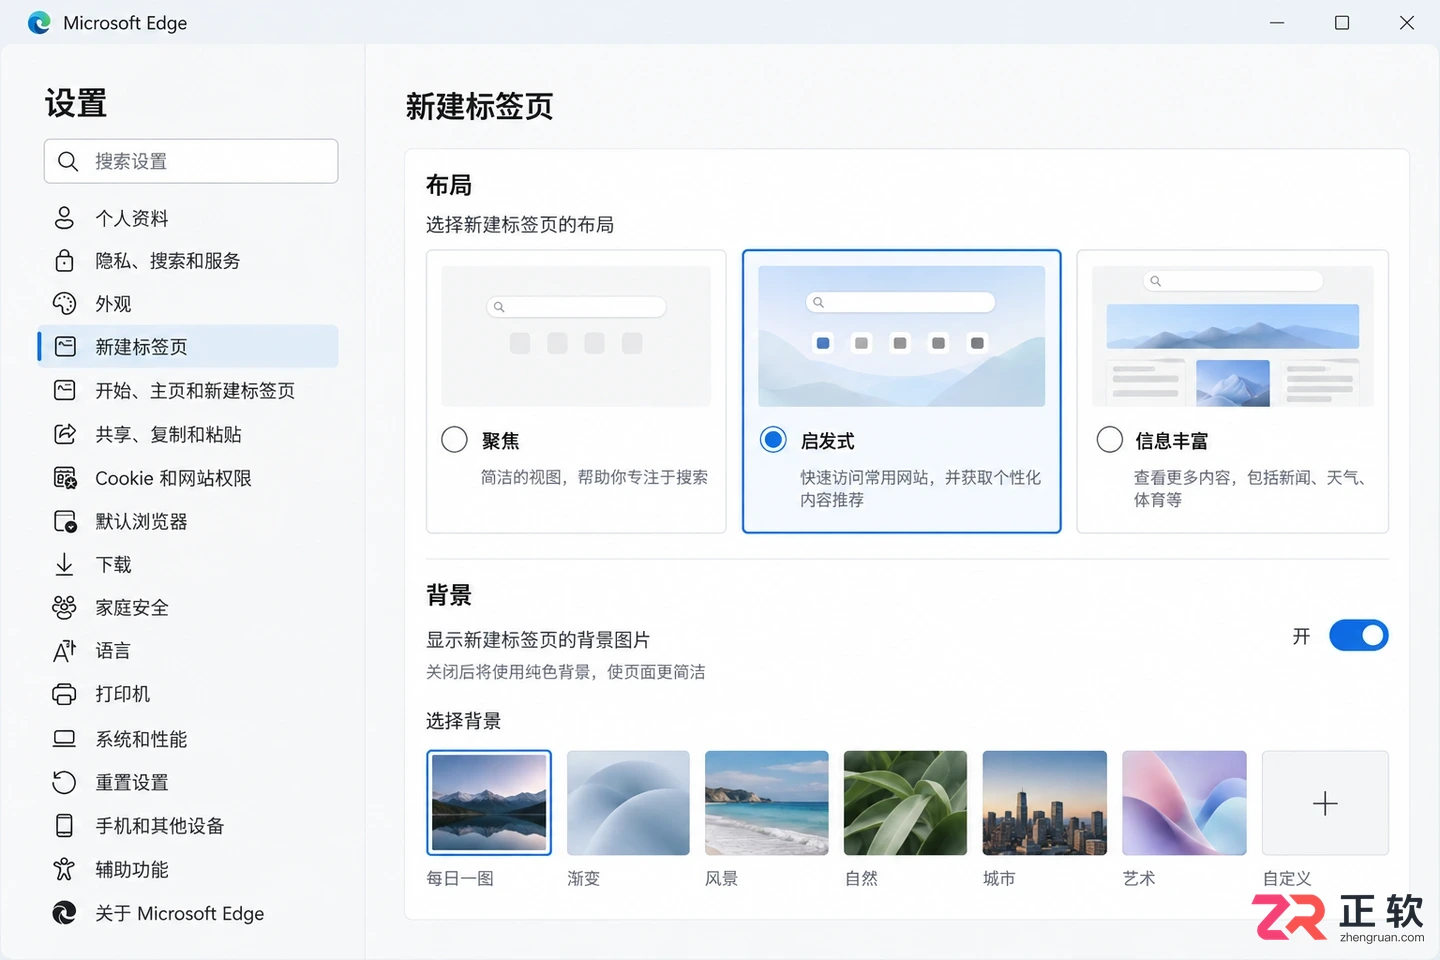Click the printer icon for 打印机
1440x960 pixels.
[64, 694]
